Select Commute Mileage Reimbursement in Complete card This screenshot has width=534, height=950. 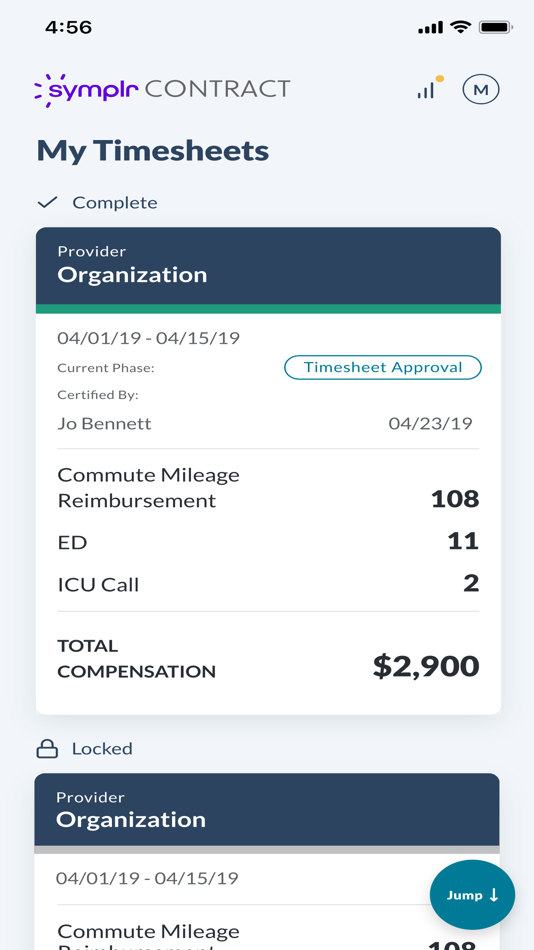click(x=149, y=488)
